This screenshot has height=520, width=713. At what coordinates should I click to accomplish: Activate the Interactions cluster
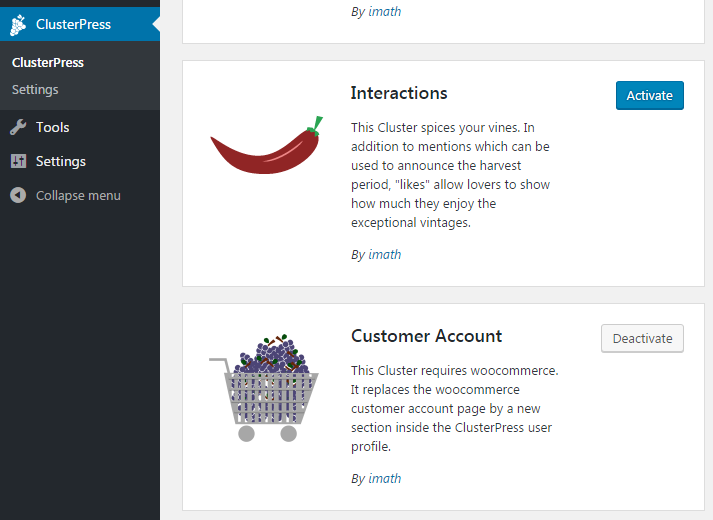649,95
